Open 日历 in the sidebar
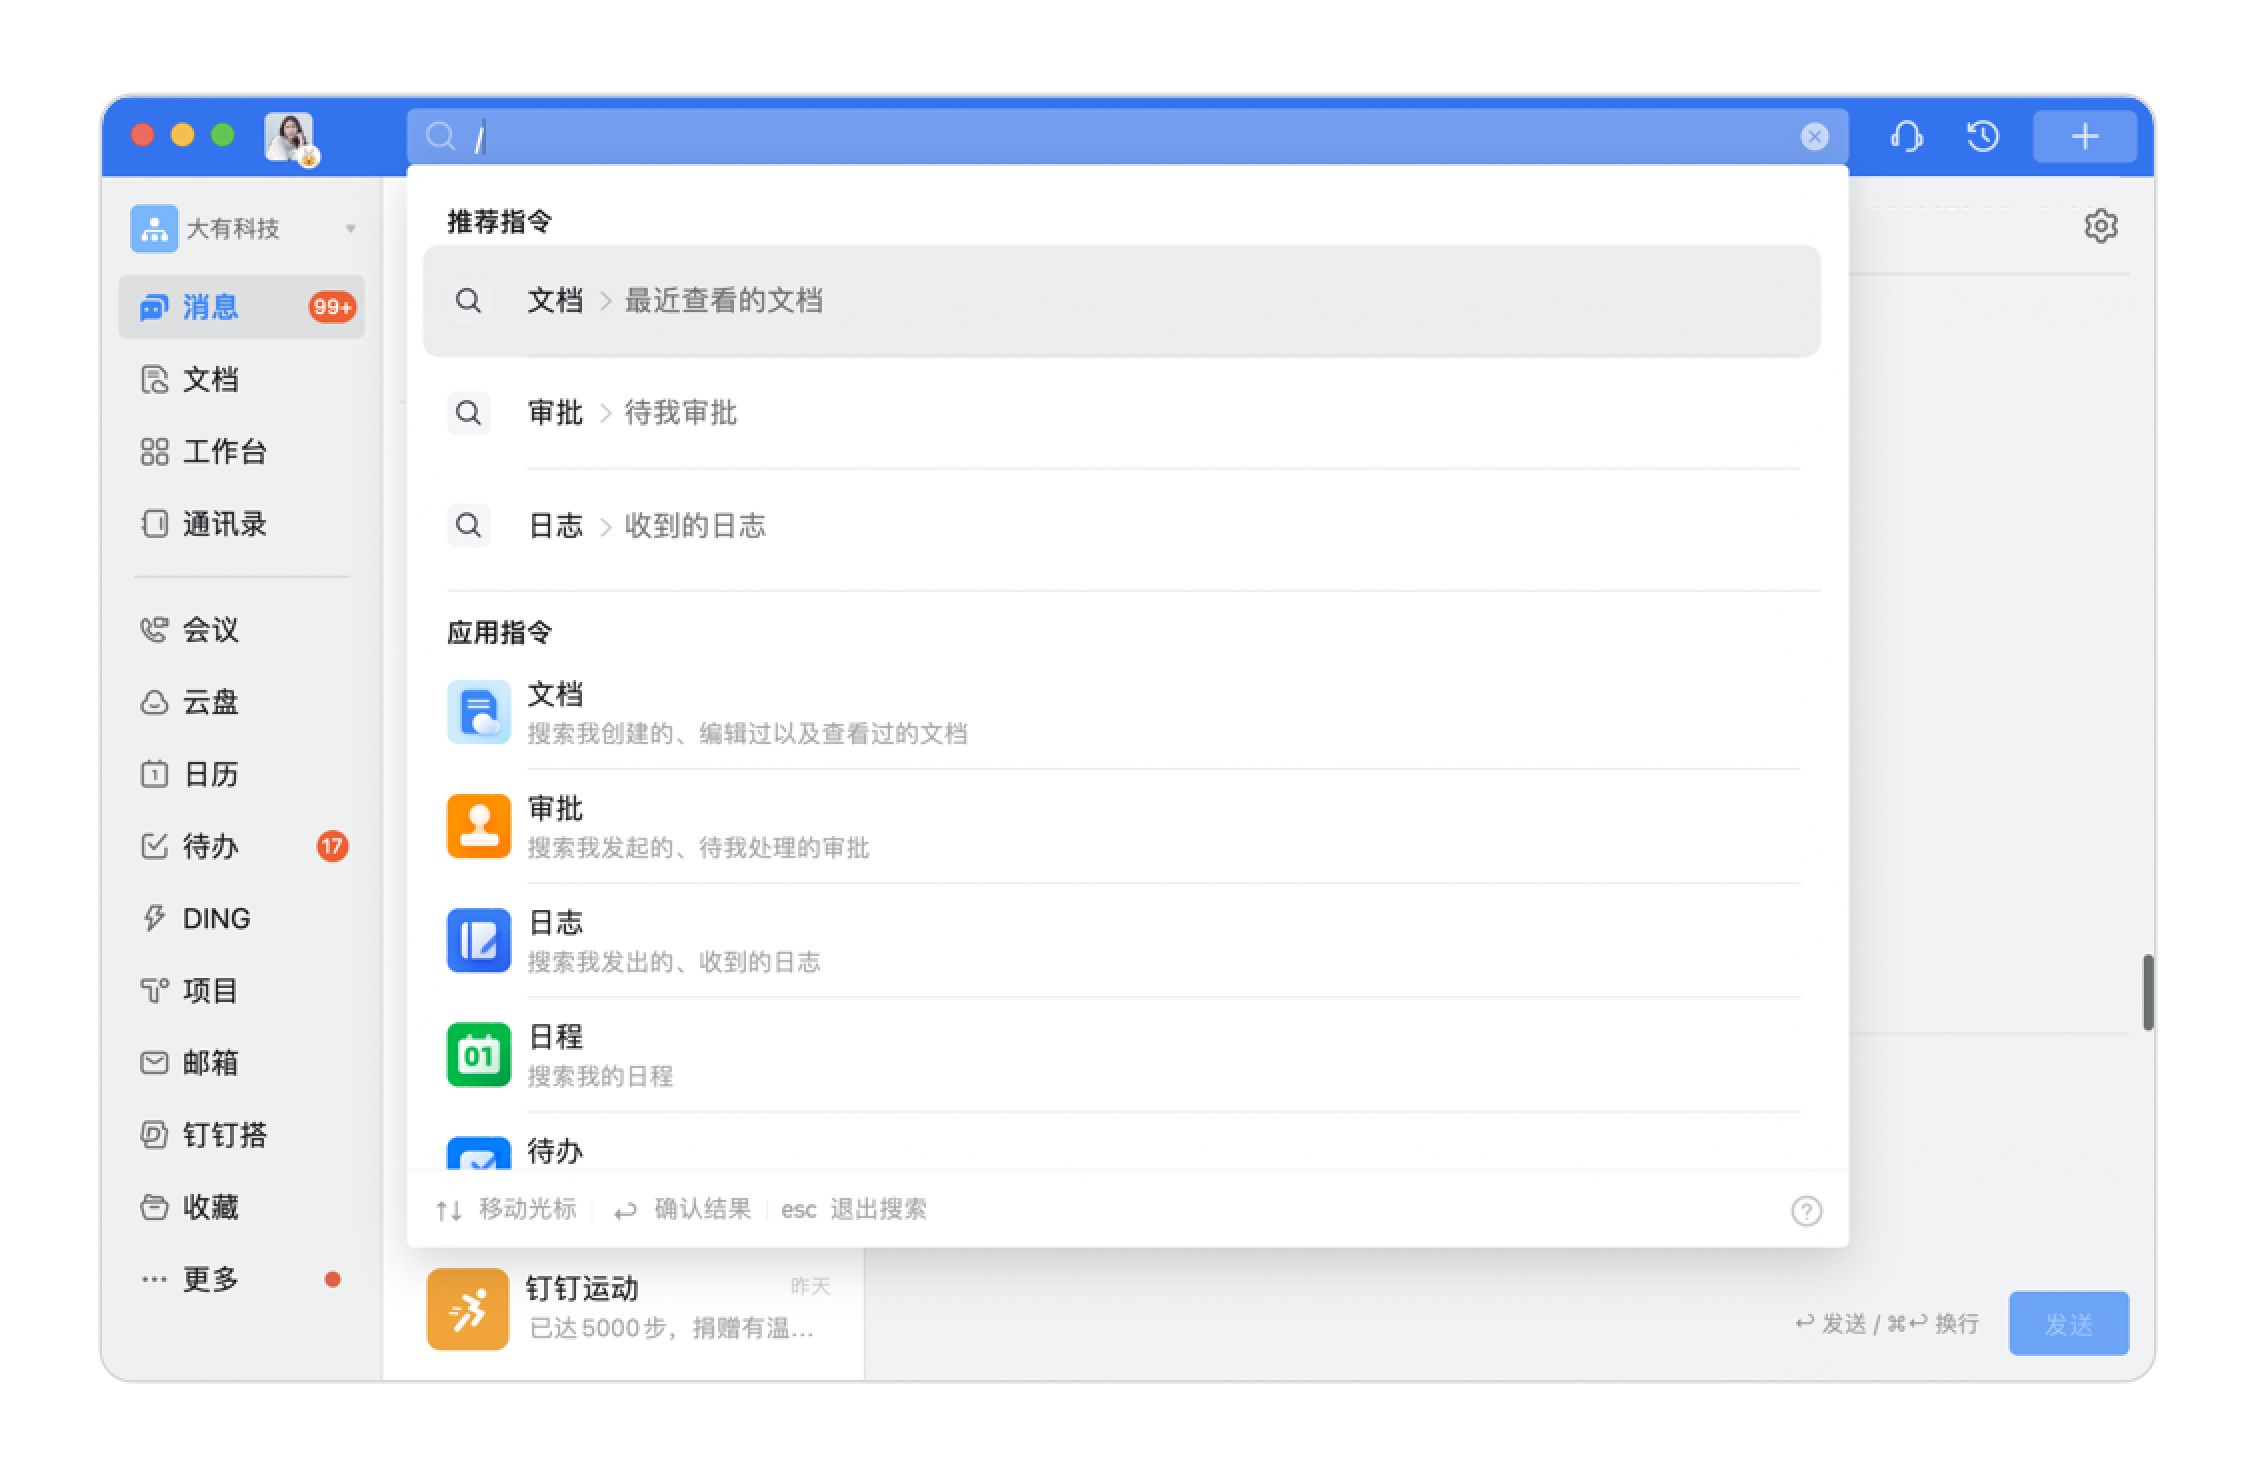The image size is (2250, 1476). tap(242, 774)
